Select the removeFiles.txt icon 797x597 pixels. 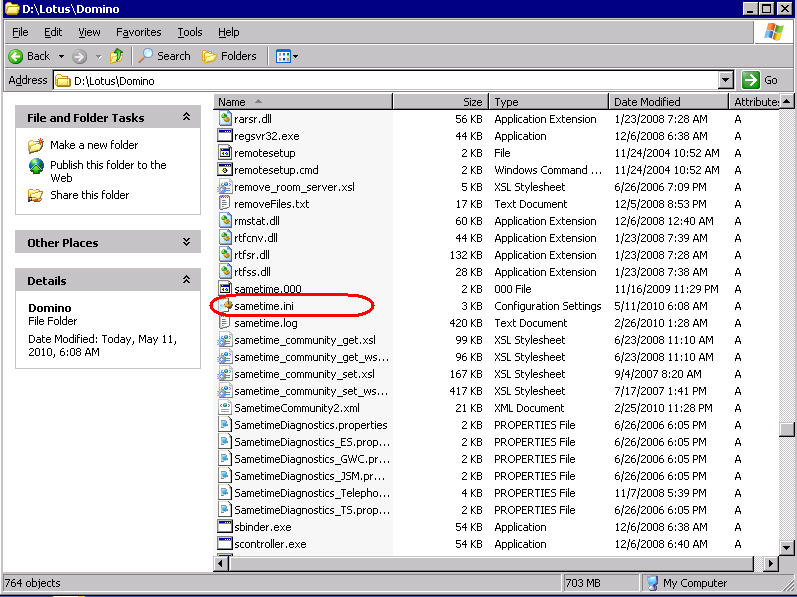click(225, 204)
